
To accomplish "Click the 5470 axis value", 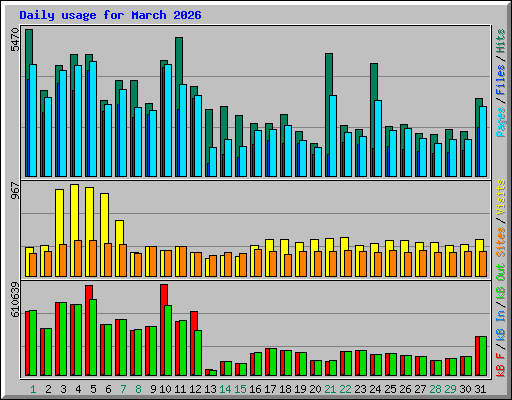I will (15, 40).
